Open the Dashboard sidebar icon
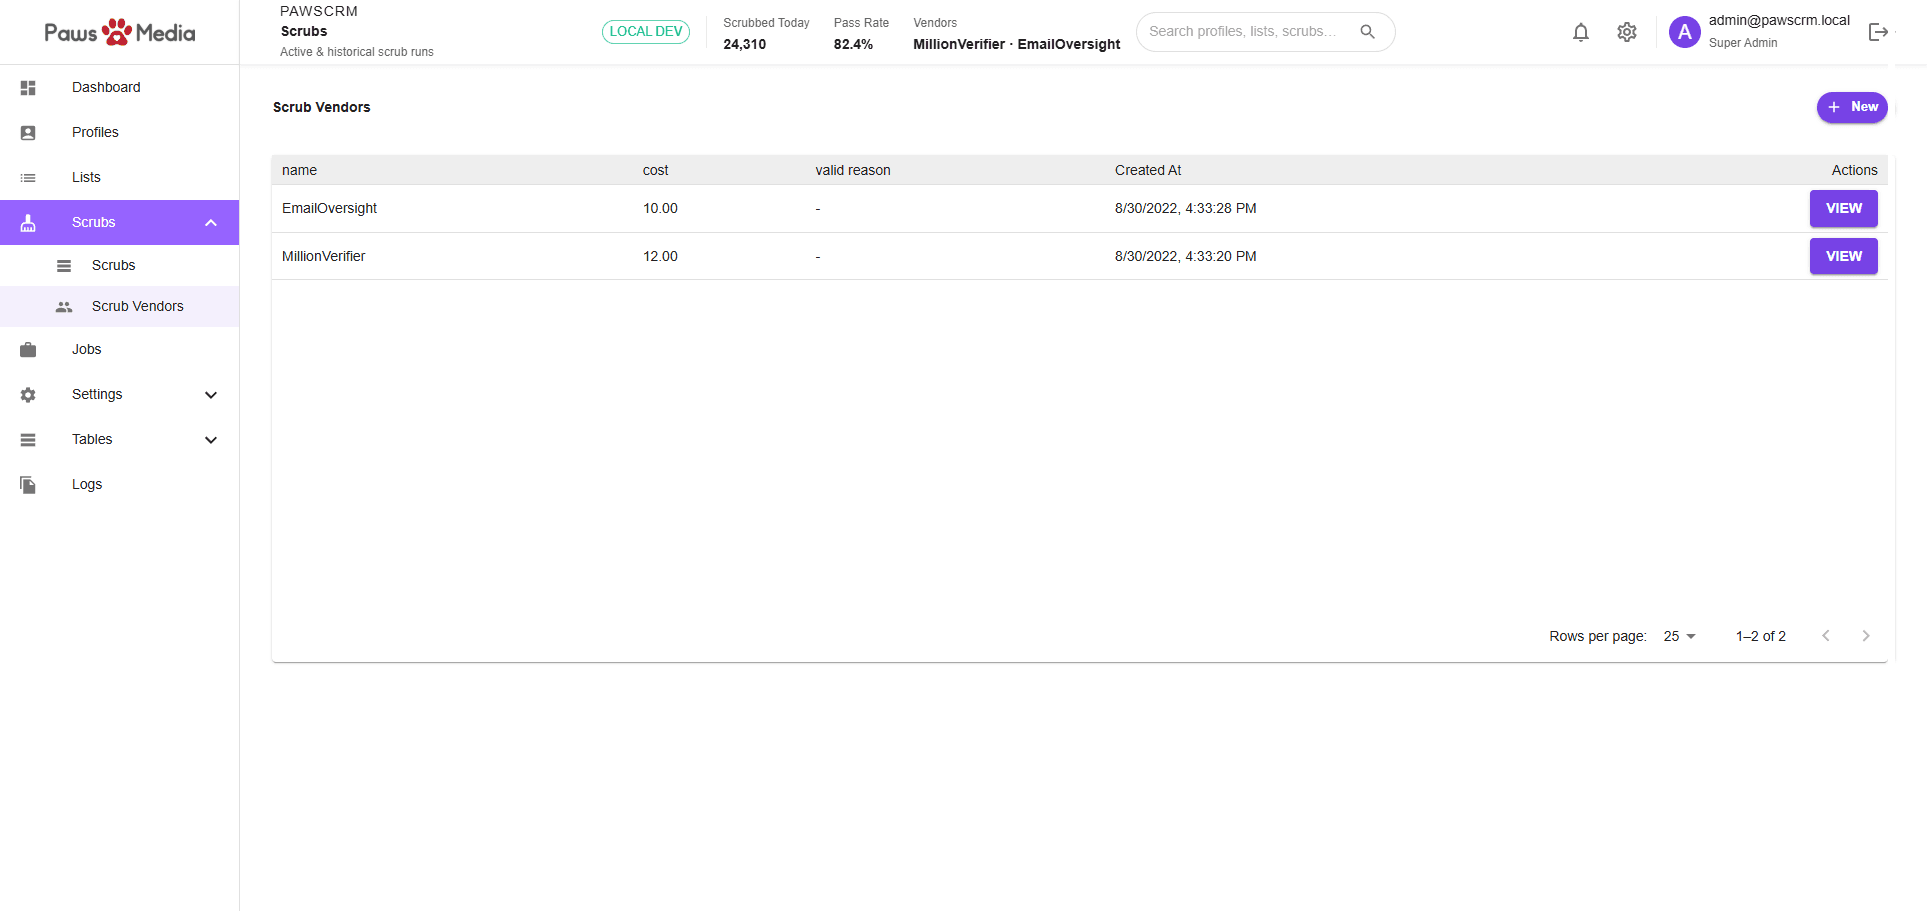 point(27,88)
